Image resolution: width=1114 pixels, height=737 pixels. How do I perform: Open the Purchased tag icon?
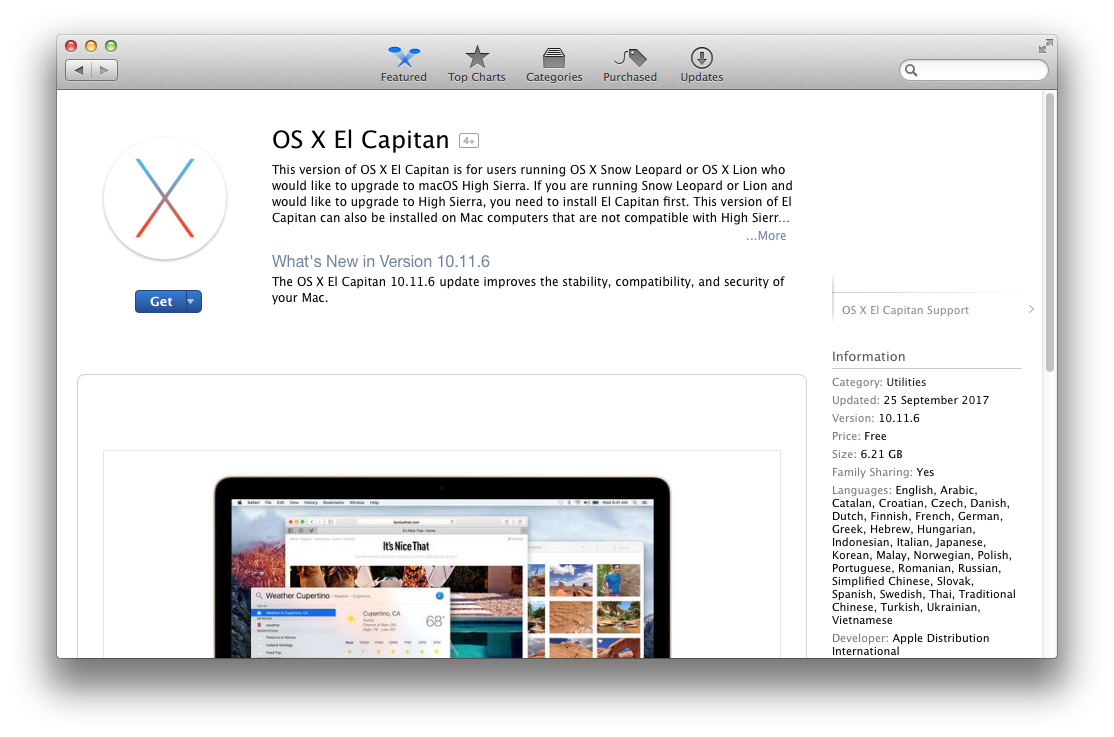[x=630, y=58]
